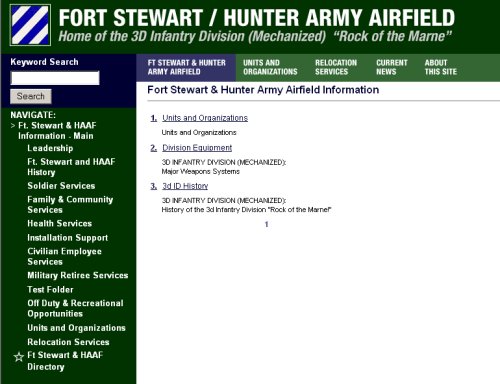Screen dimensions: 500x384
Task: Focus the Keyword Search text field
Action: [x=55, y=78]
